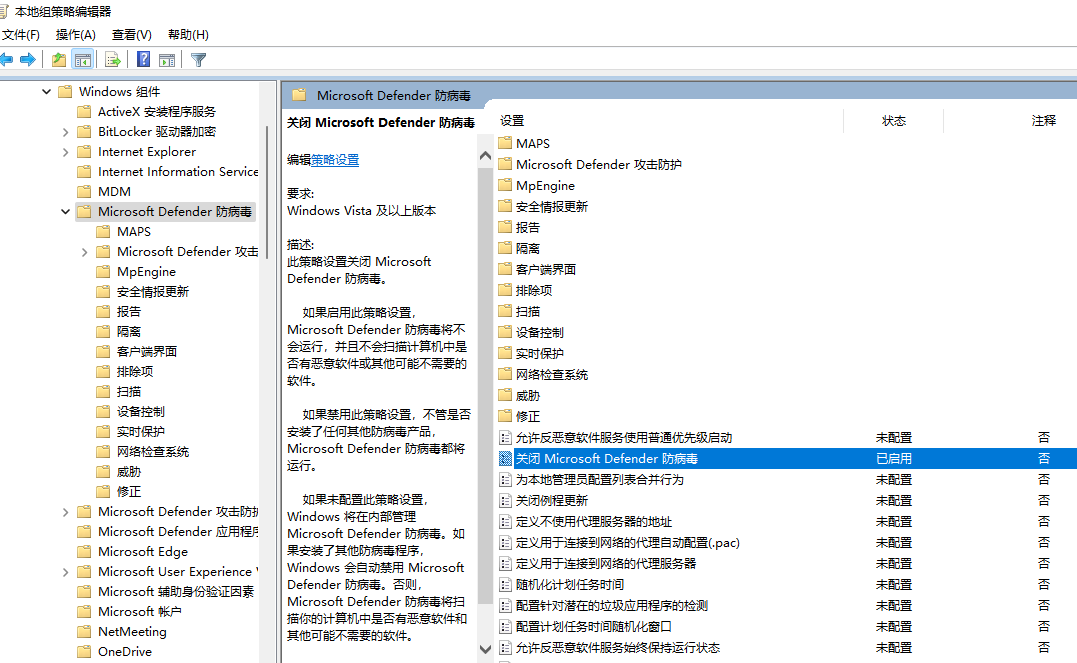Open the 文件(F) menu
Screen dimensions: 1077x663
click(21, 34)
